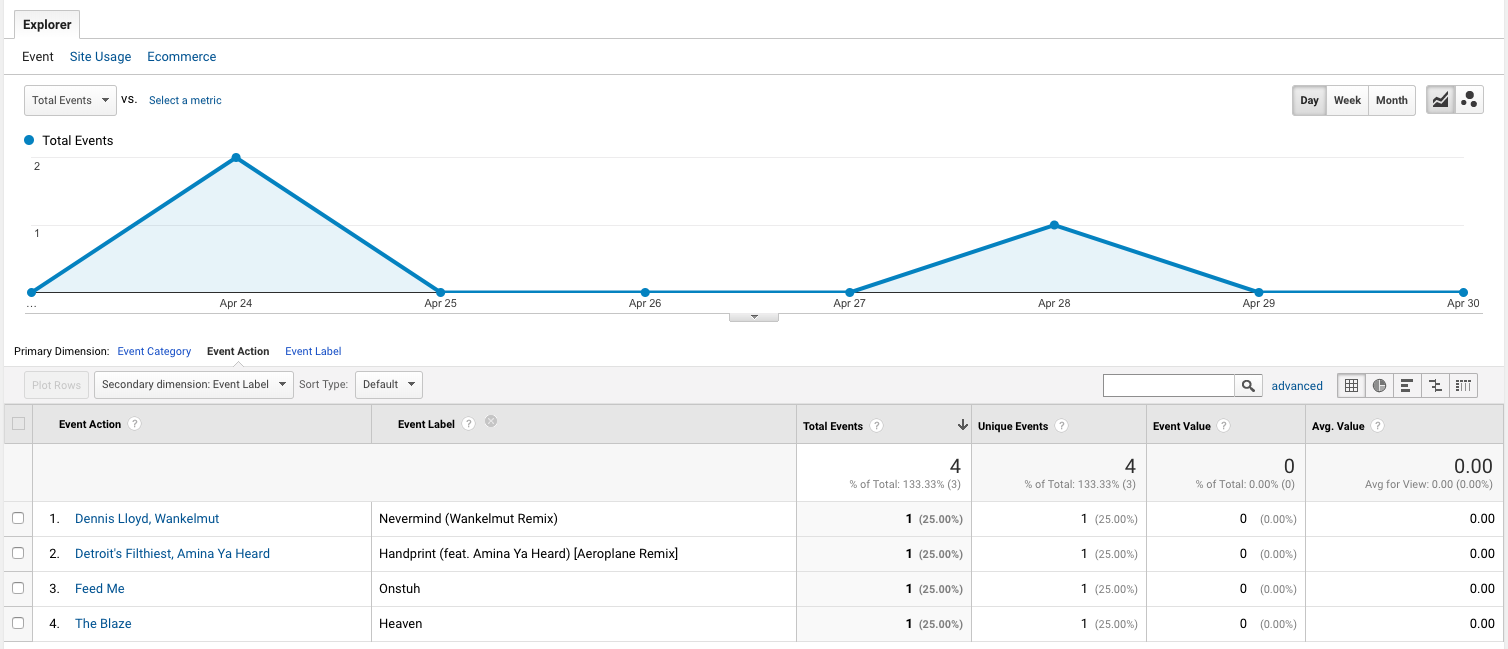1508x649 pixels.
Task: Tick the checkbox for Feed Me row
Action: tap(17, 588)
